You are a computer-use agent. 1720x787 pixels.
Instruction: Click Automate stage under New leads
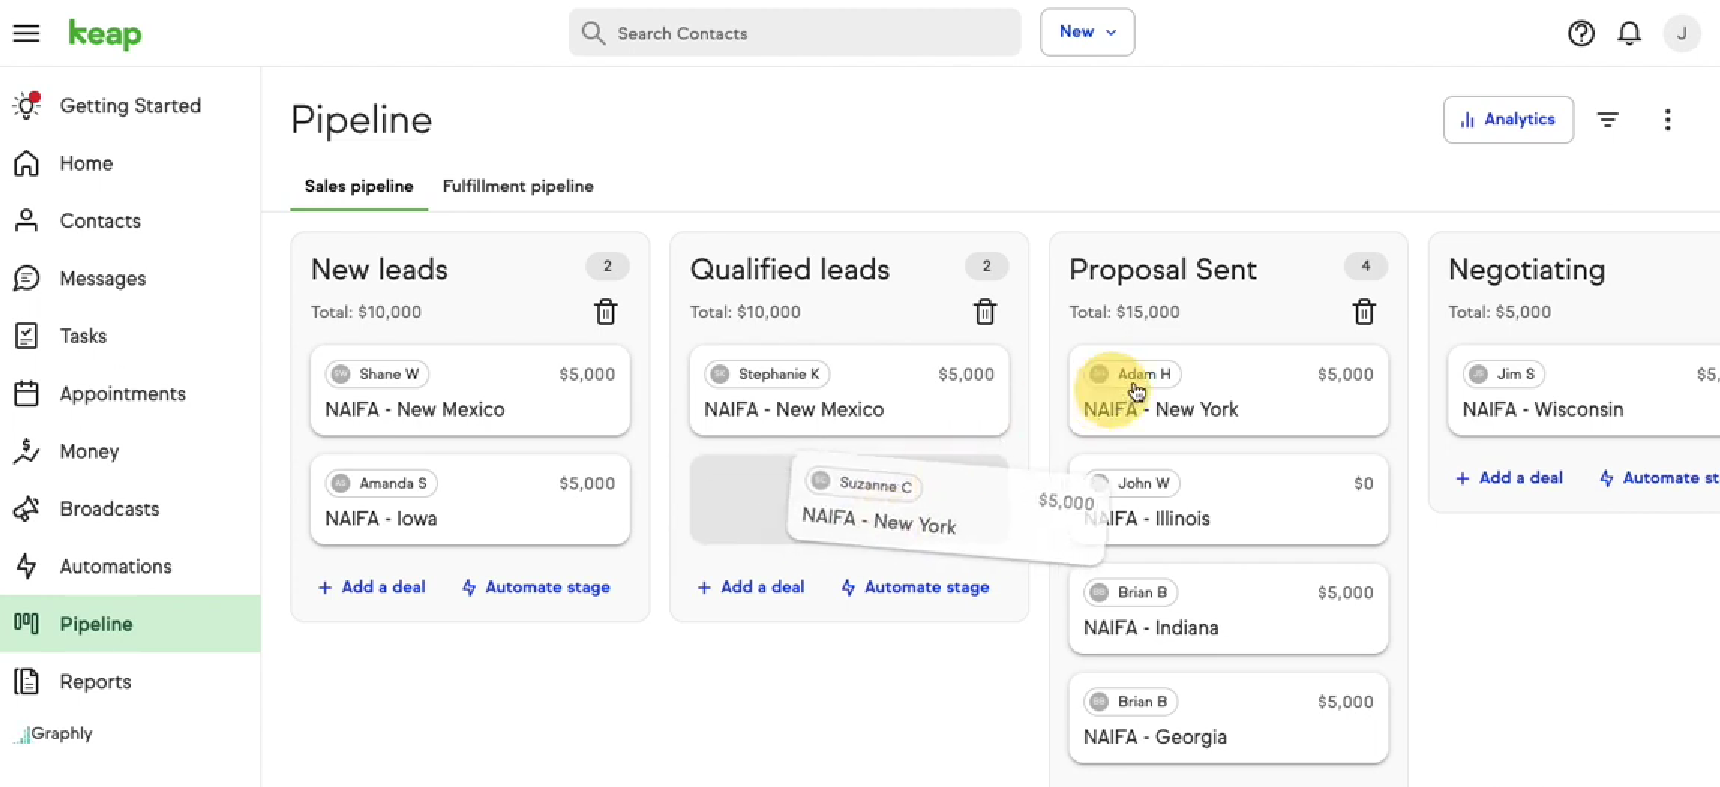coord(536,587)
